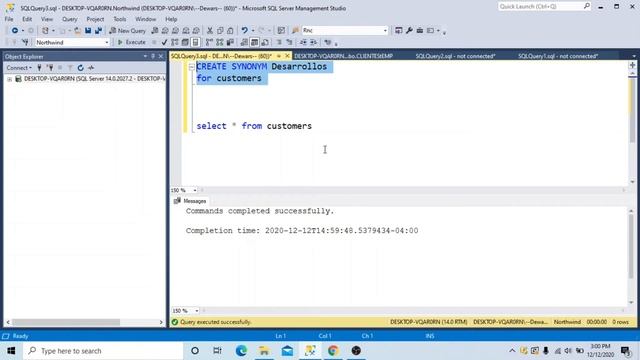Click the 'Commands completed successfully.' message

pyautogui.click(x=260, y=211)
